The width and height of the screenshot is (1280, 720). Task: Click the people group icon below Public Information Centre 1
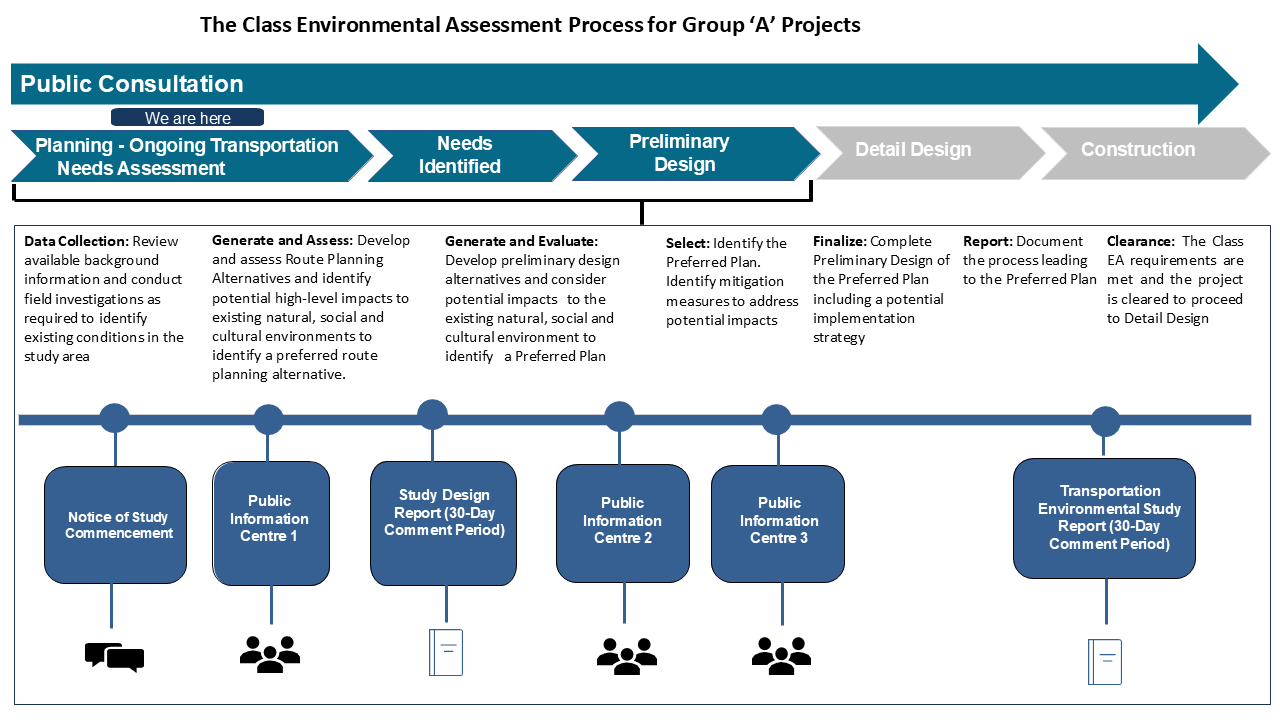(270, 654)
